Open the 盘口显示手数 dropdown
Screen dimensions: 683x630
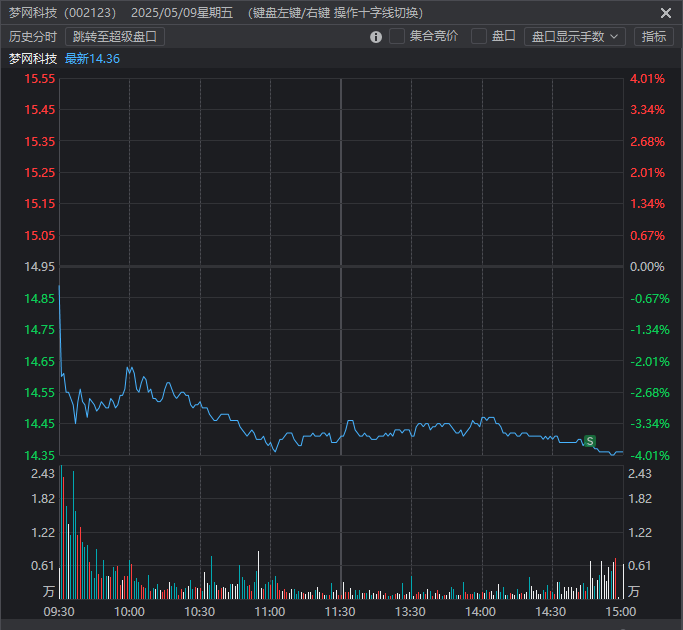(x=574, y=36)
